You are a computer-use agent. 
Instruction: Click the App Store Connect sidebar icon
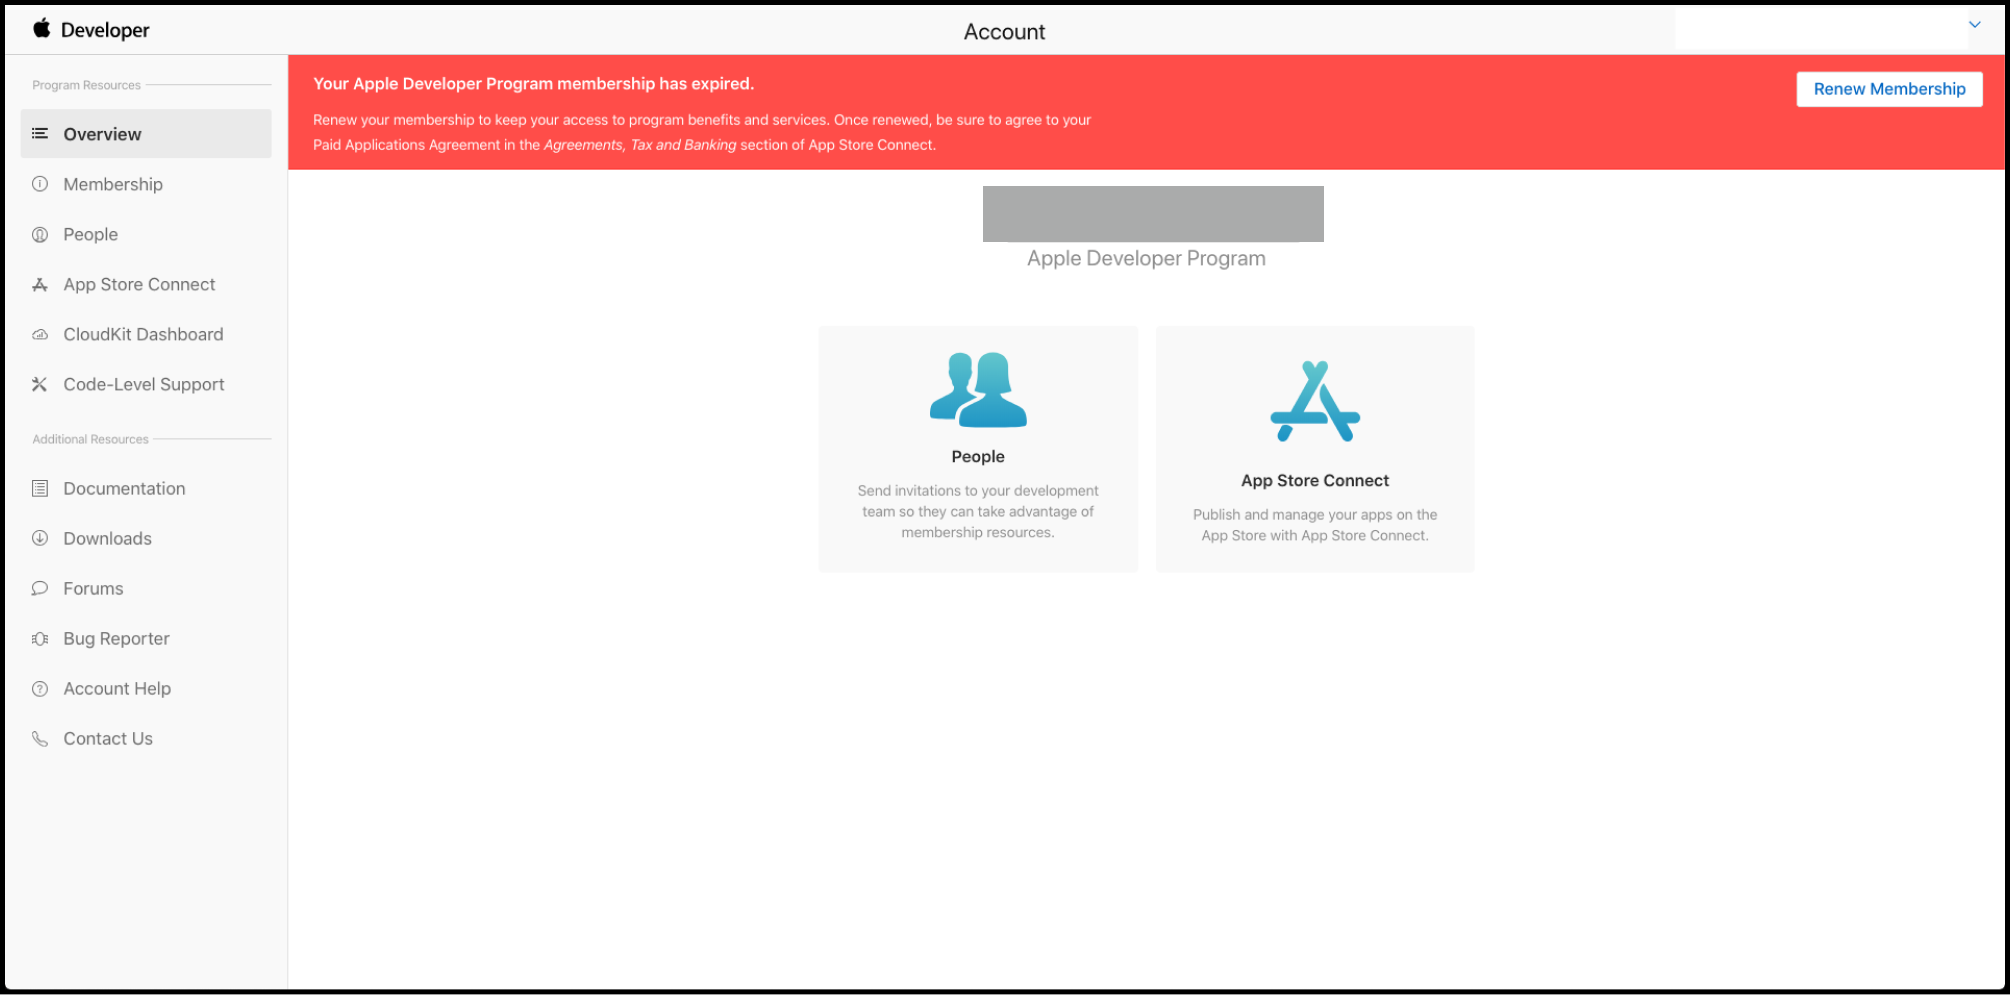pyautogui.click(x=40, y=284)
